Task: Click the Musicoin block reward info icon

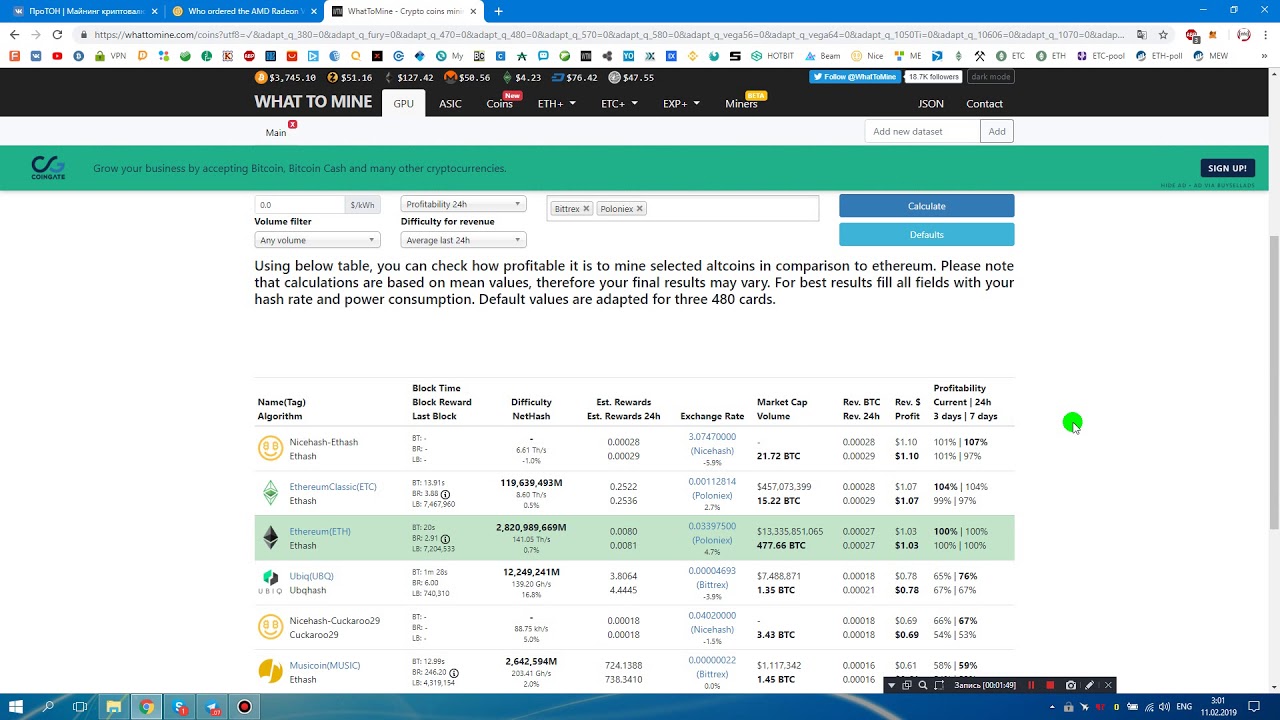Action: click(453, 673)
